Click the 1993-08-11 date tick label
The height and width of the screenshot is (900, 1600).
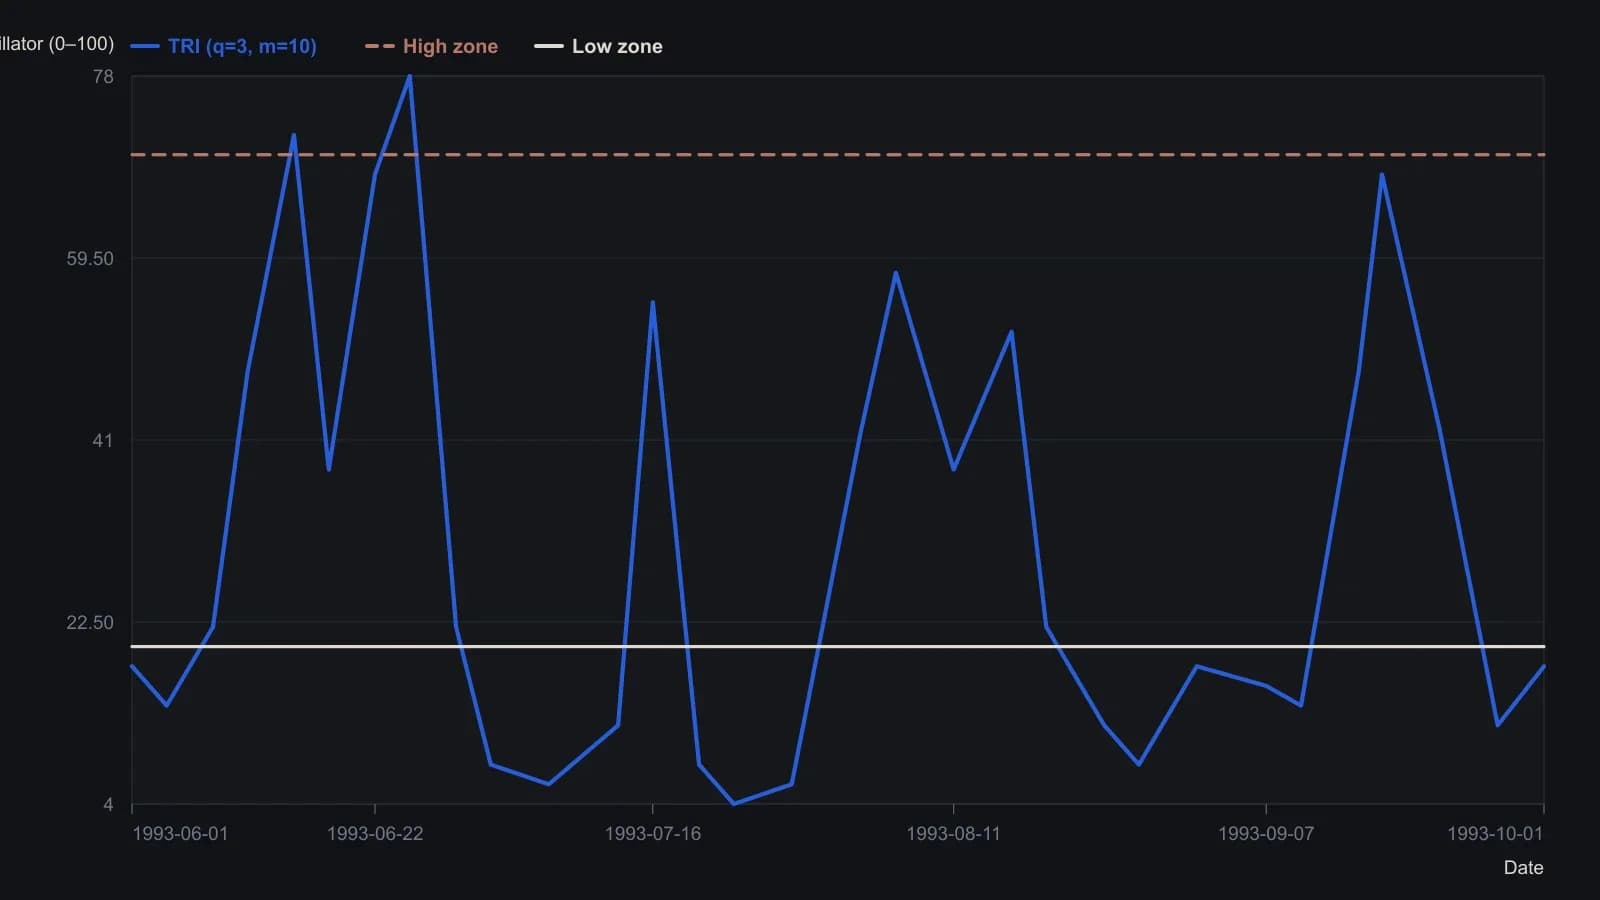click(x=953, y=833)
